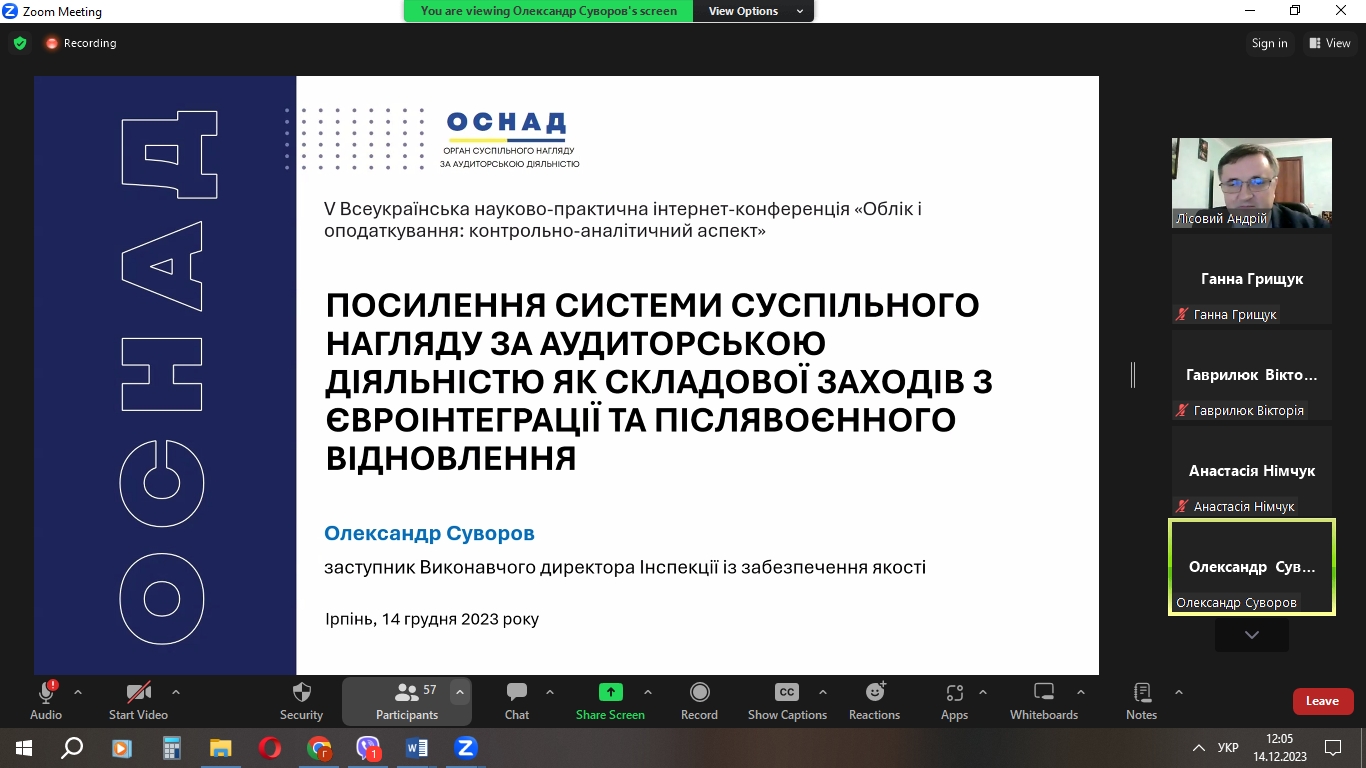Screen dimensions: 1366x768
Task: Turn on camera with Start Video
Action: pos(138,701)
